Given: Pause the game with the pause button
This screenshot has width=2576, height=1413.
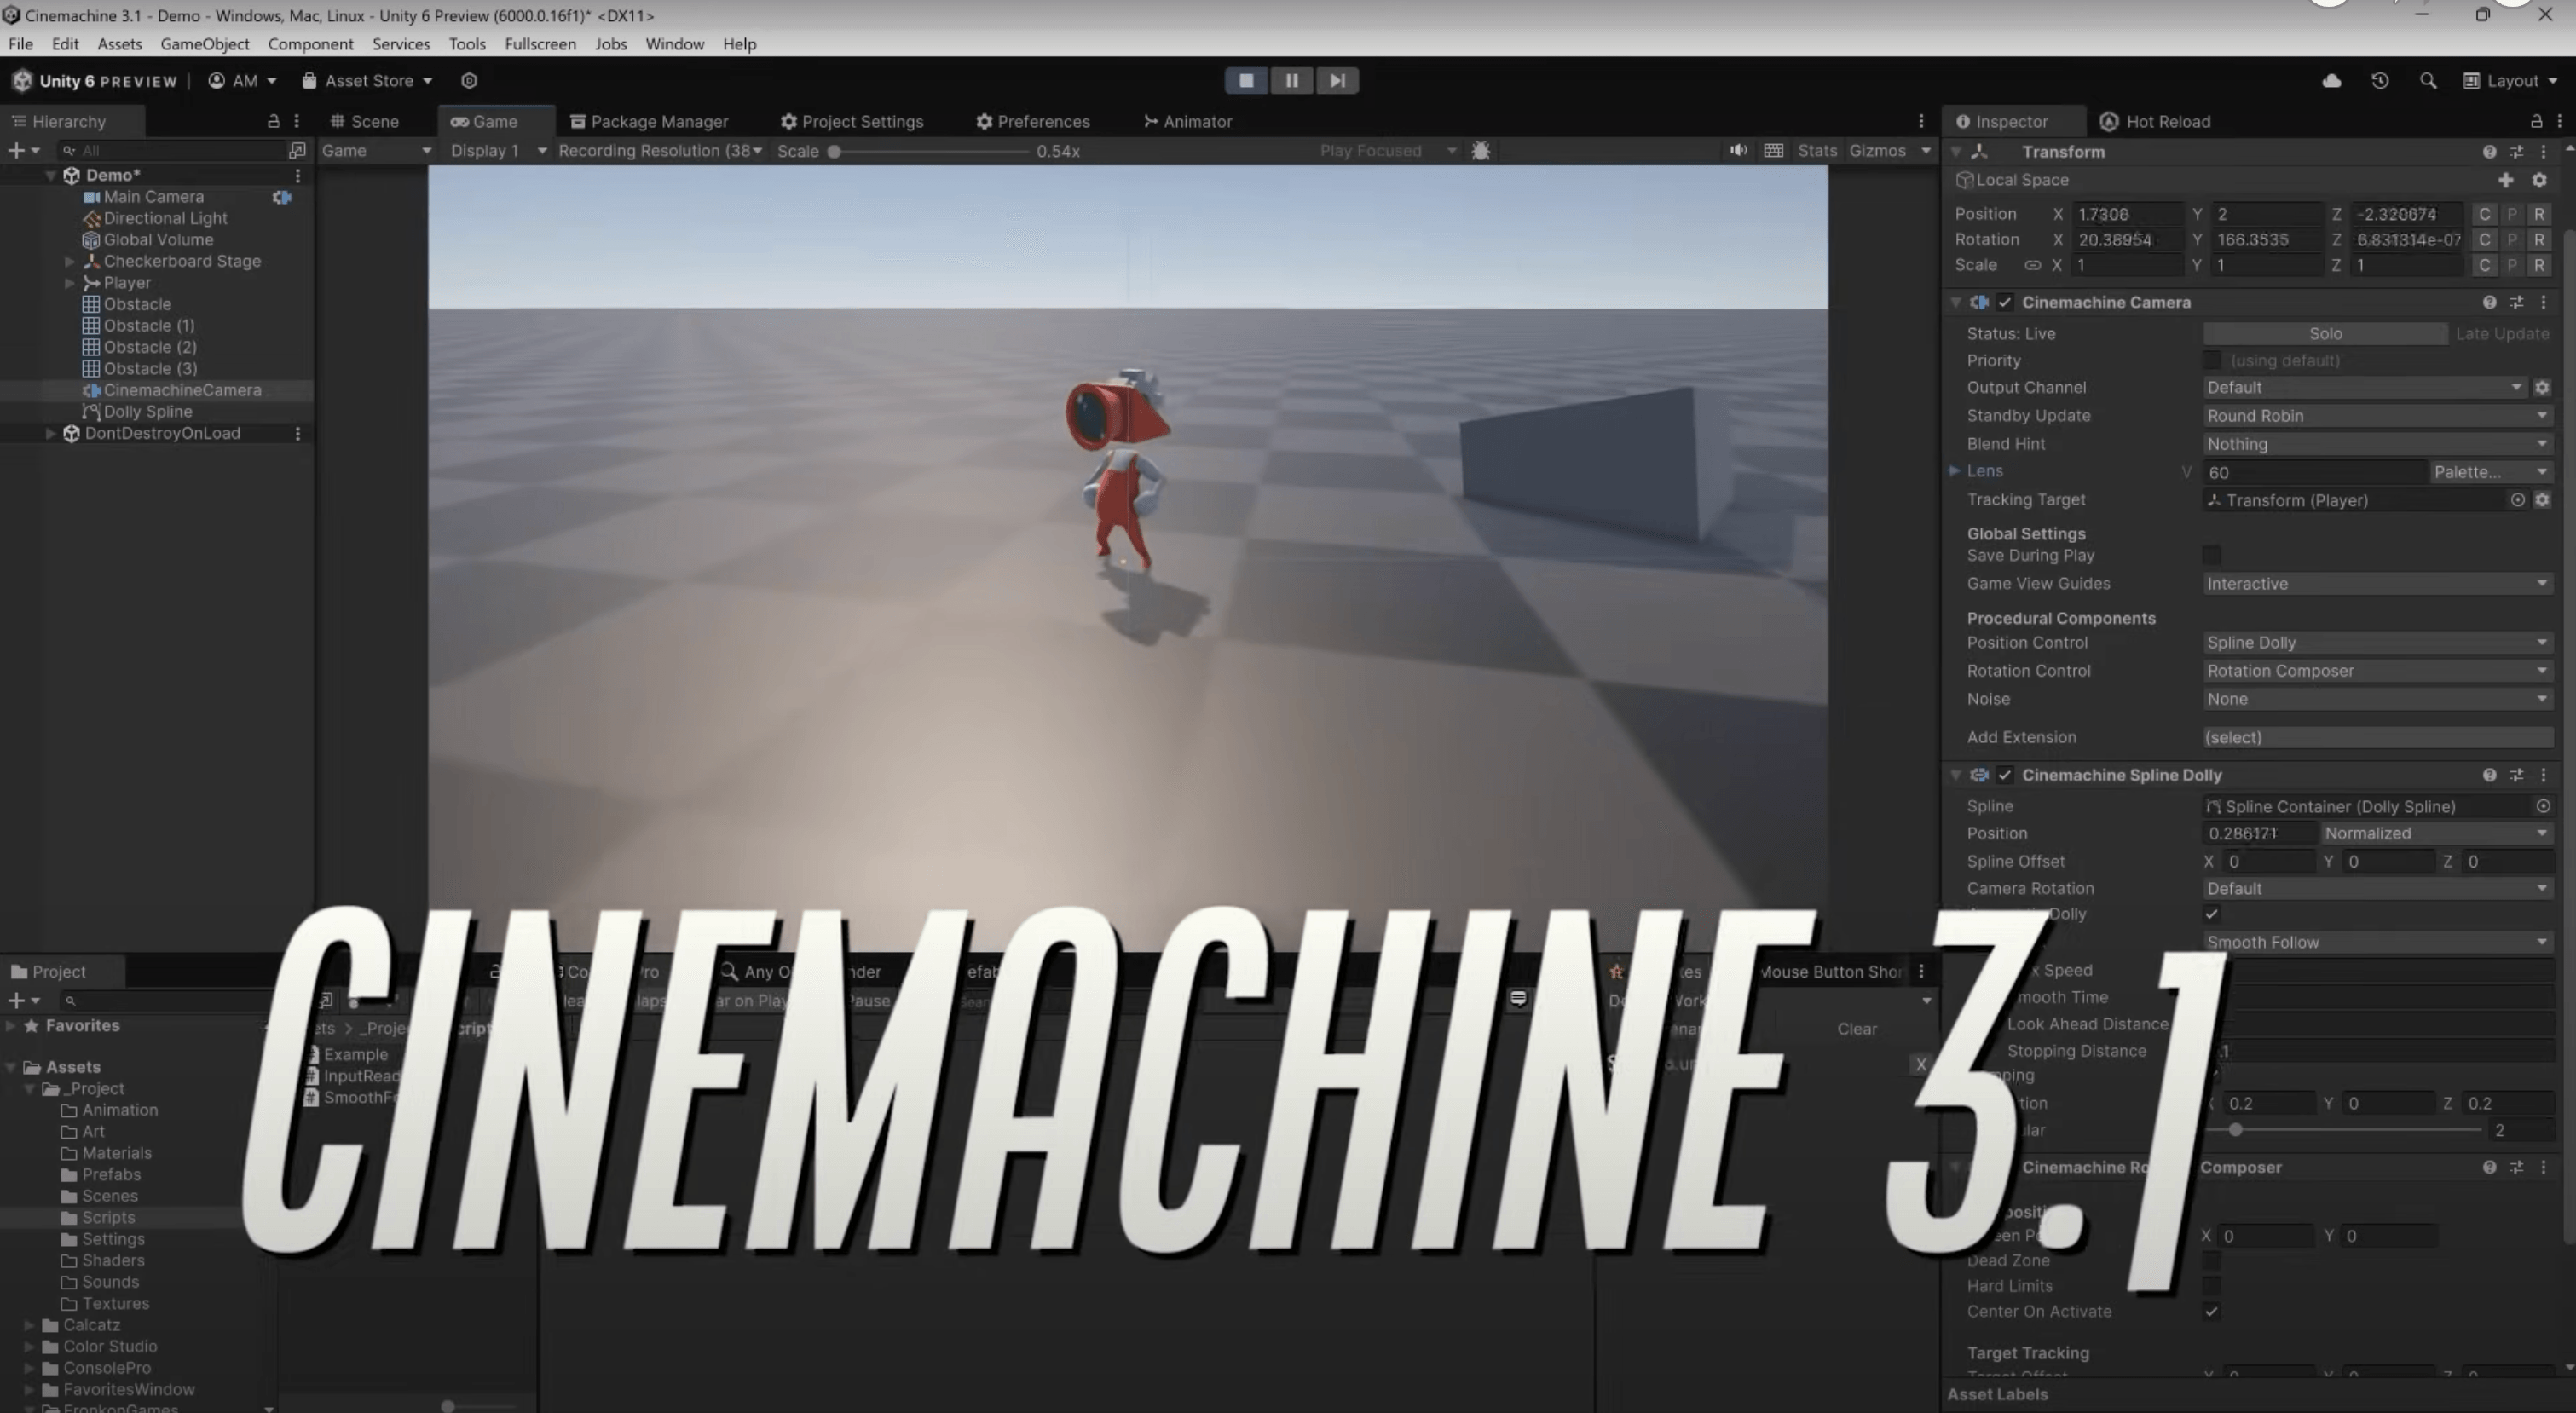Looking at the screenshot, I should [1291, 80].
